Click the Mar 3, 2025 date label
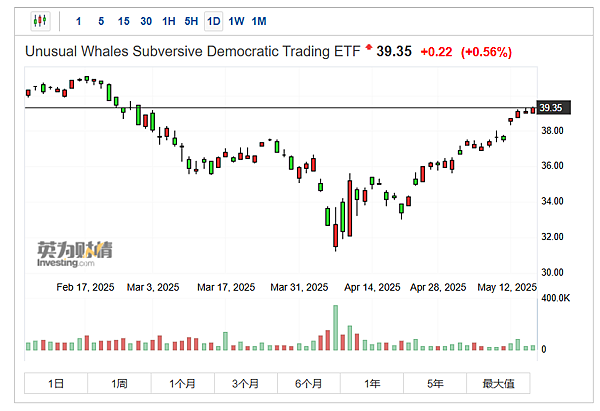The height and width of the screenshot is (411, 600). 153,287
